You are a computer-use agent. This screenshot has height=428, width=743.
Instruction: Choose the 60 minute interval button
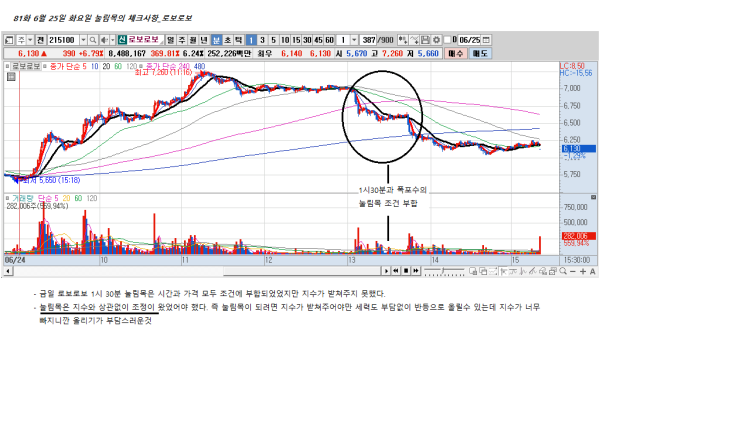pyautogui.click(x=329, y=40)
